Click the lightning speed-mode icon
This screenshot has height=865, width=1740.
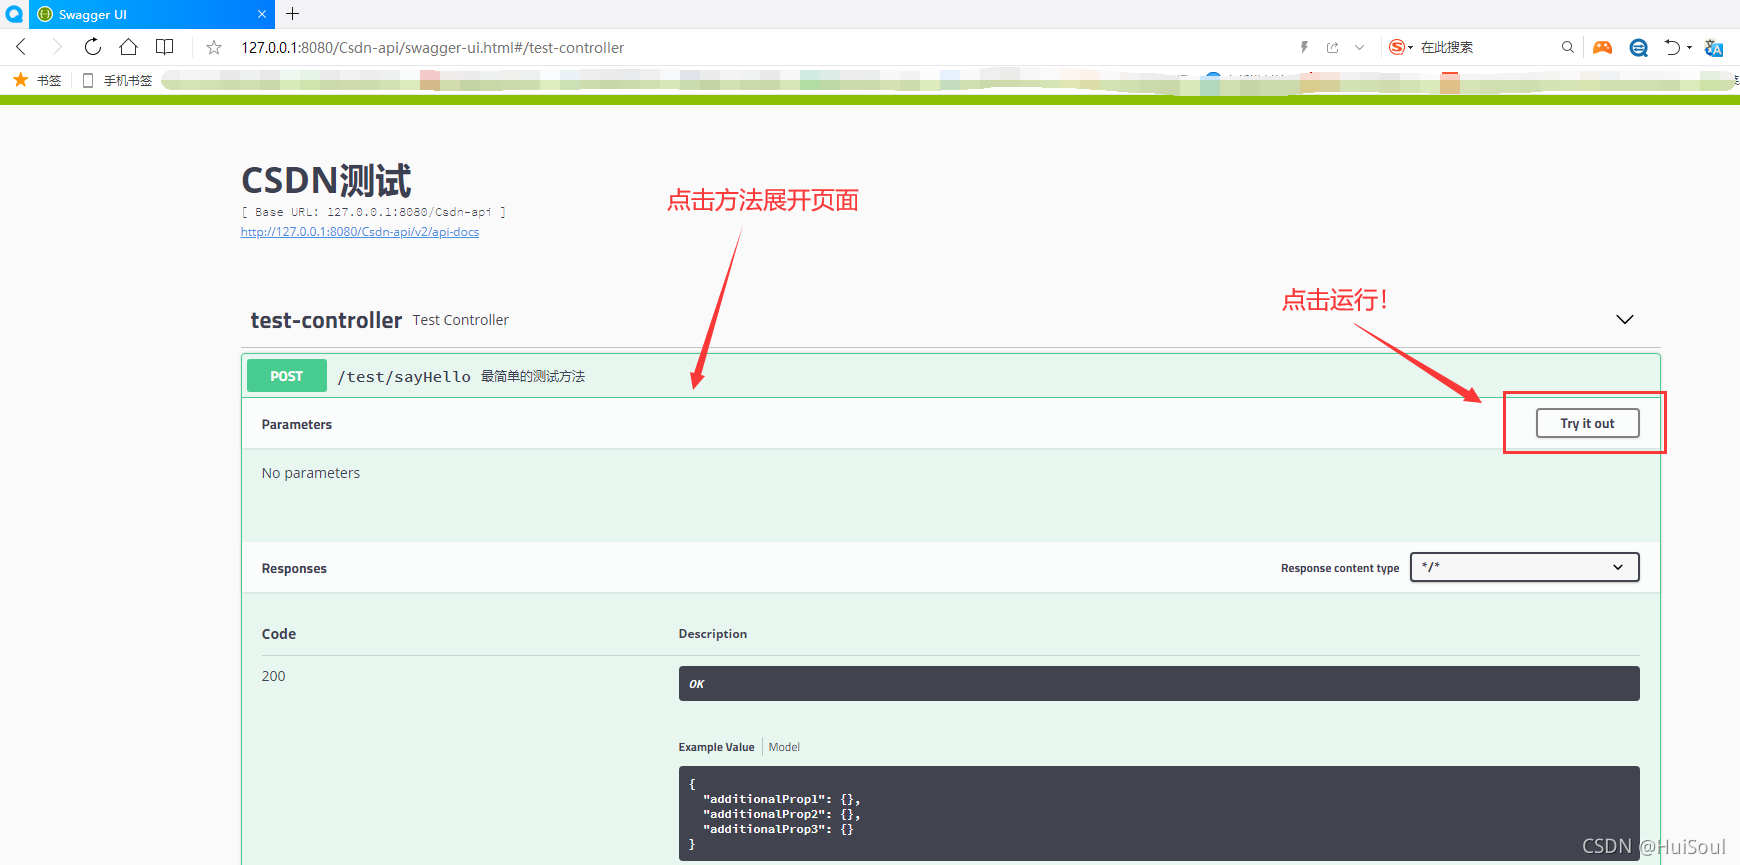1304,47
